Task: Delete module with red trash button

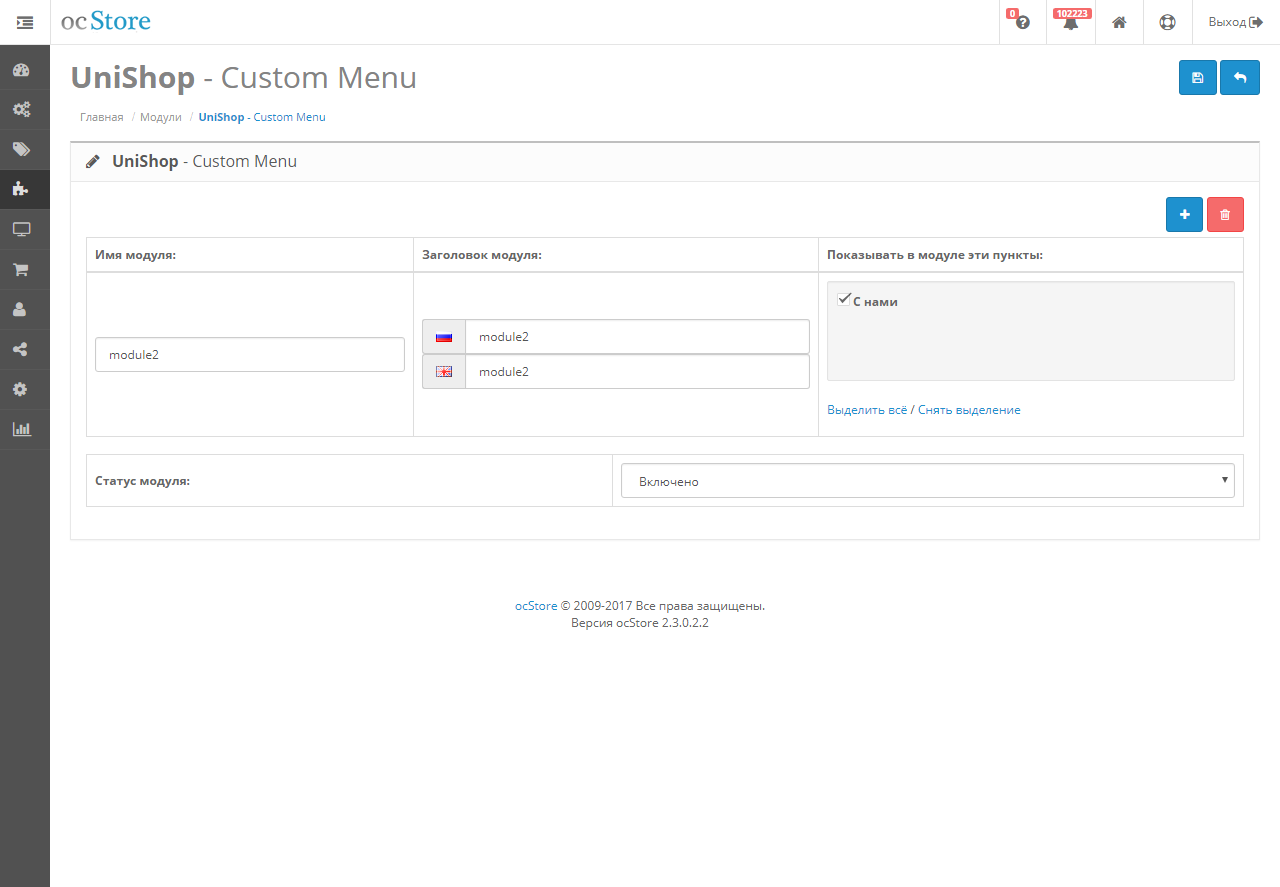Action: point(1225,214)
